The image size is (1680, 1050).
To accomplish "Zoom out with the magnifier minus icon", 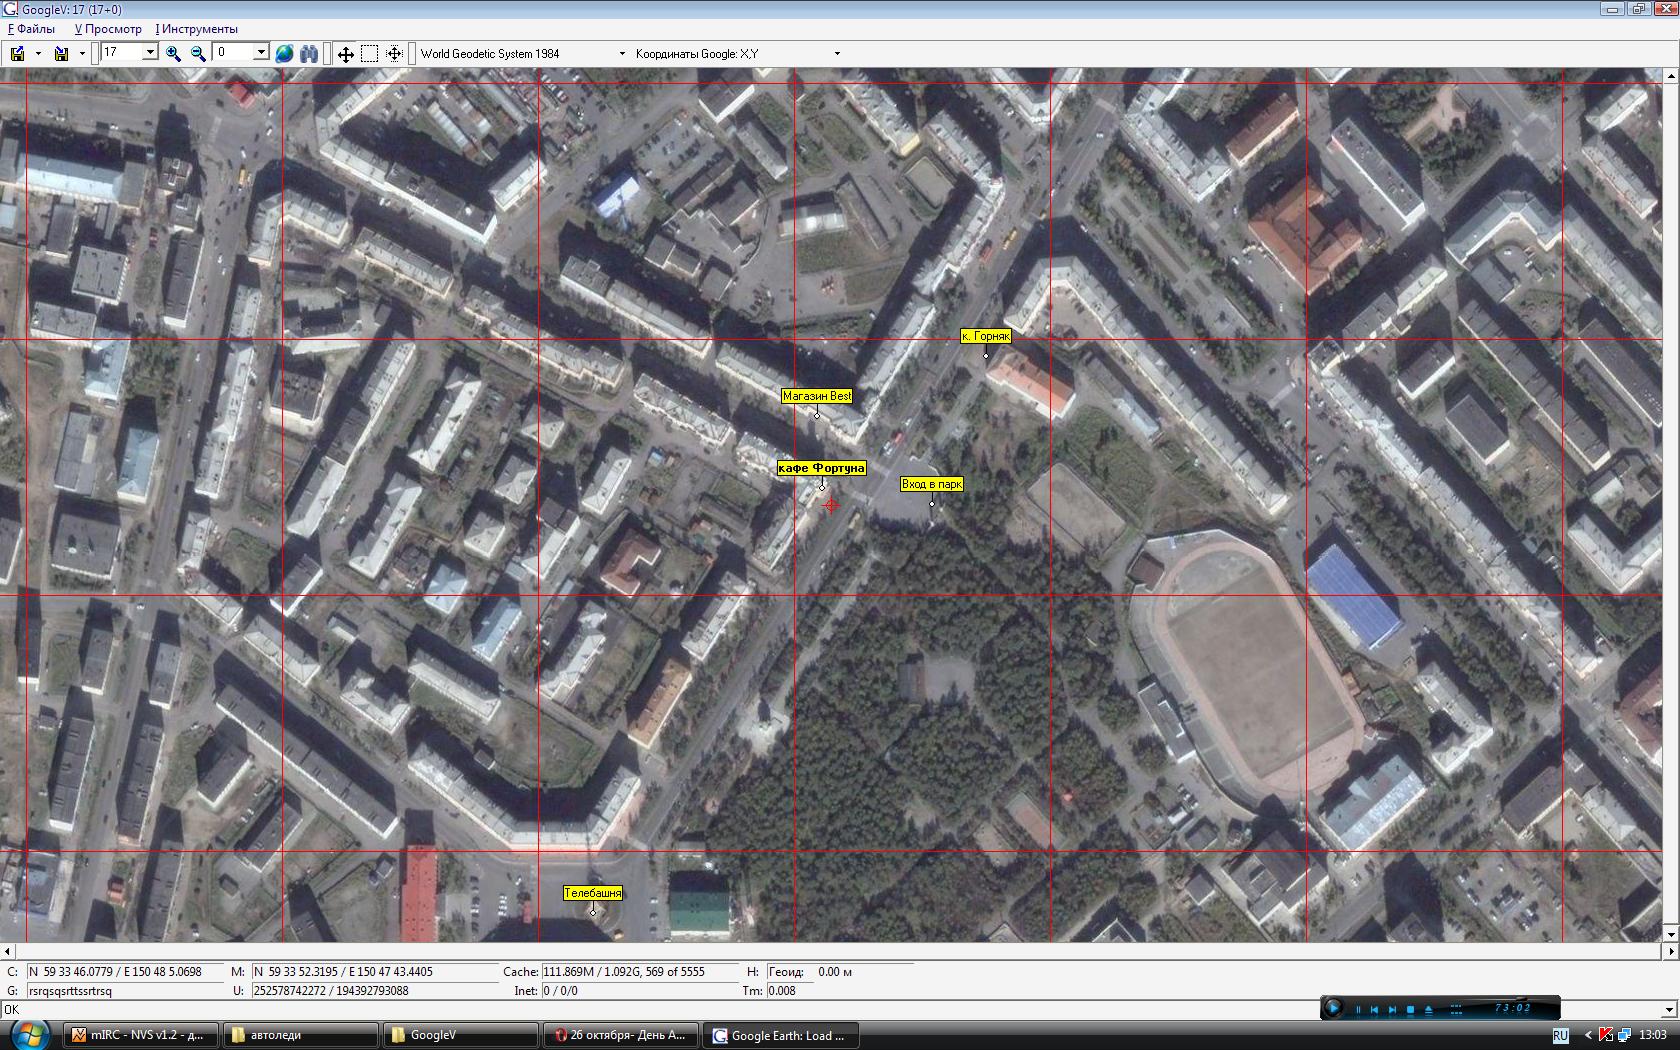I will [x=198, y=54].
